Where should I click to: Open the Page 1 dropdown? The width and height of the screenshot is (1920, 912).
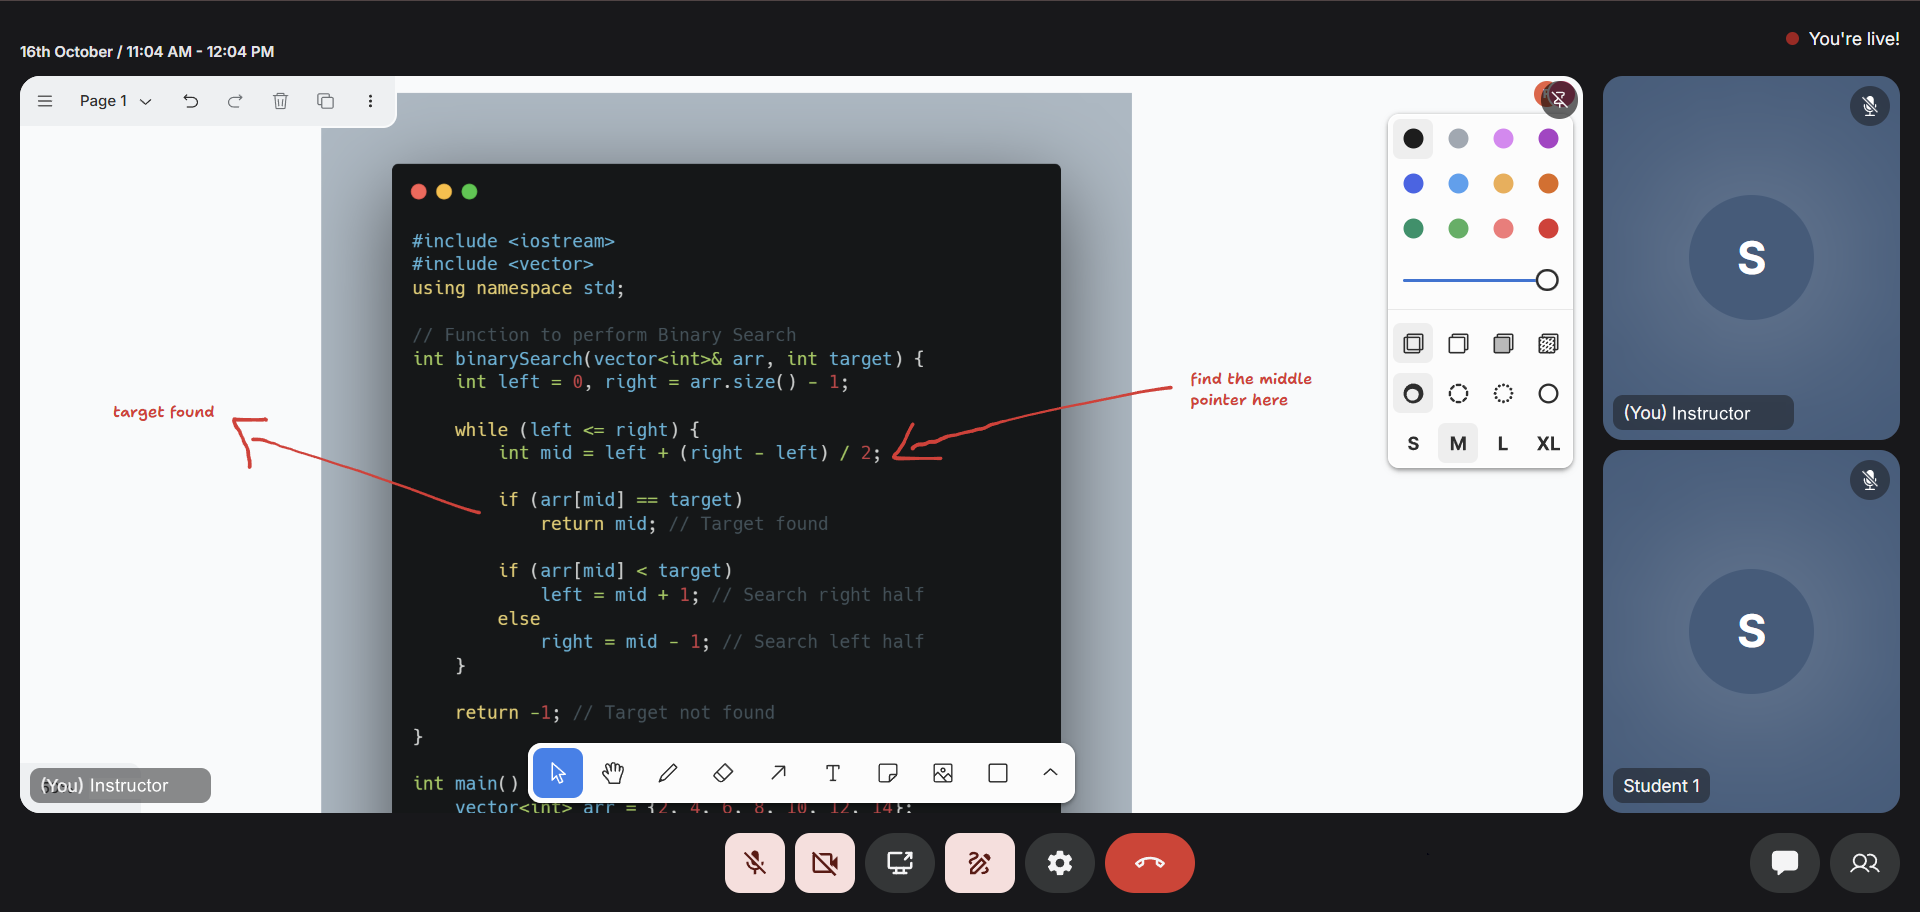pyautogui.click(x=116, y=101)
